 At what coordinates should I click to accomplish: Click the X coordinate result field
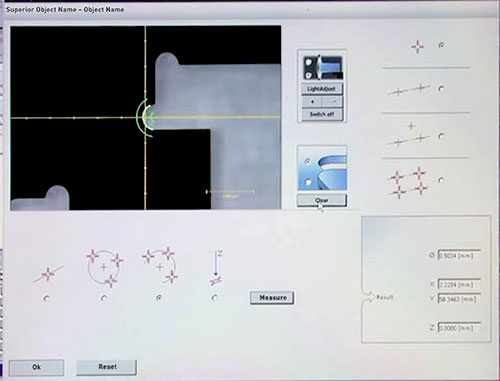coord(459,284)
